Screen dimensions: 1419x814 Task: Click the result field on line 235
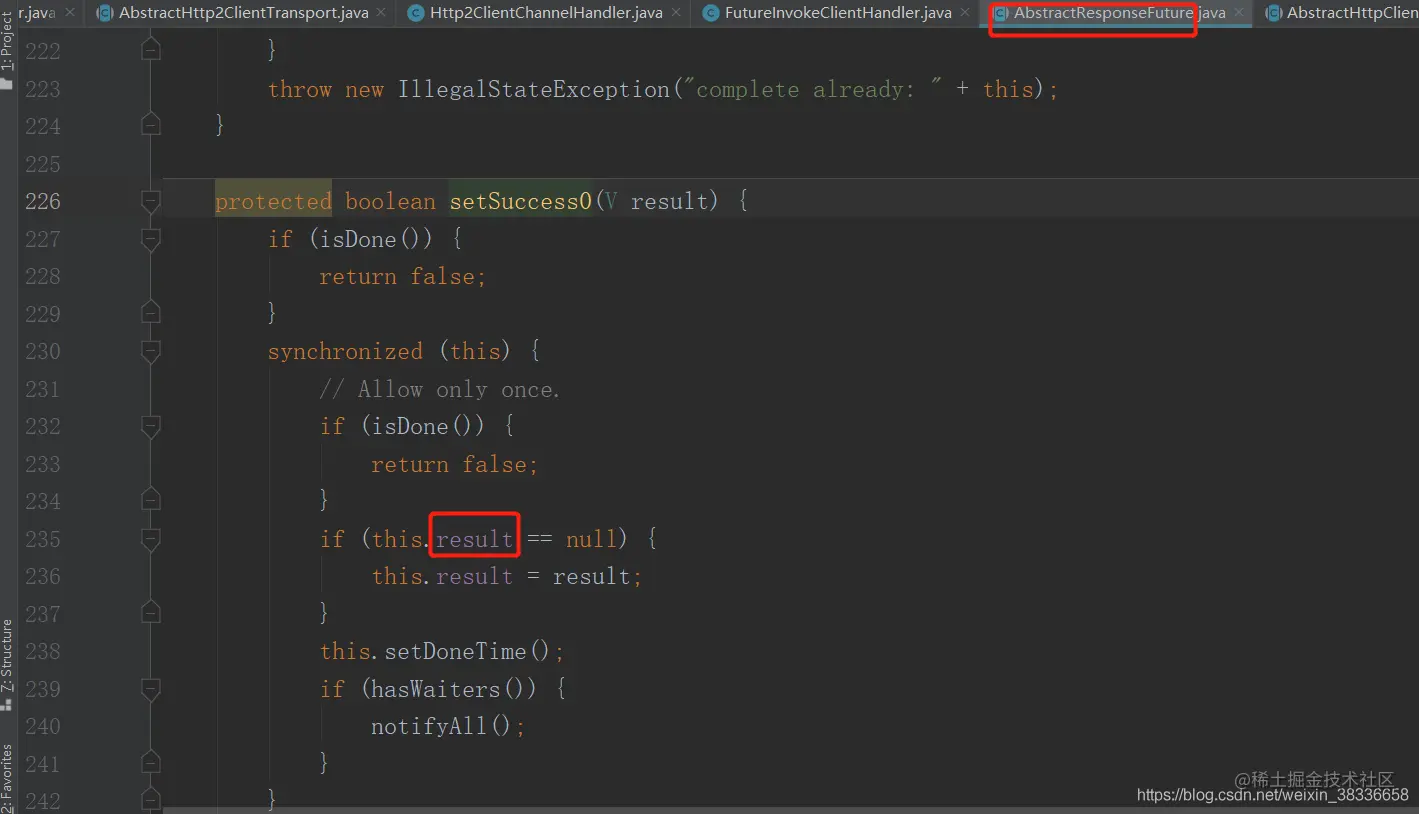coord(474,539)
